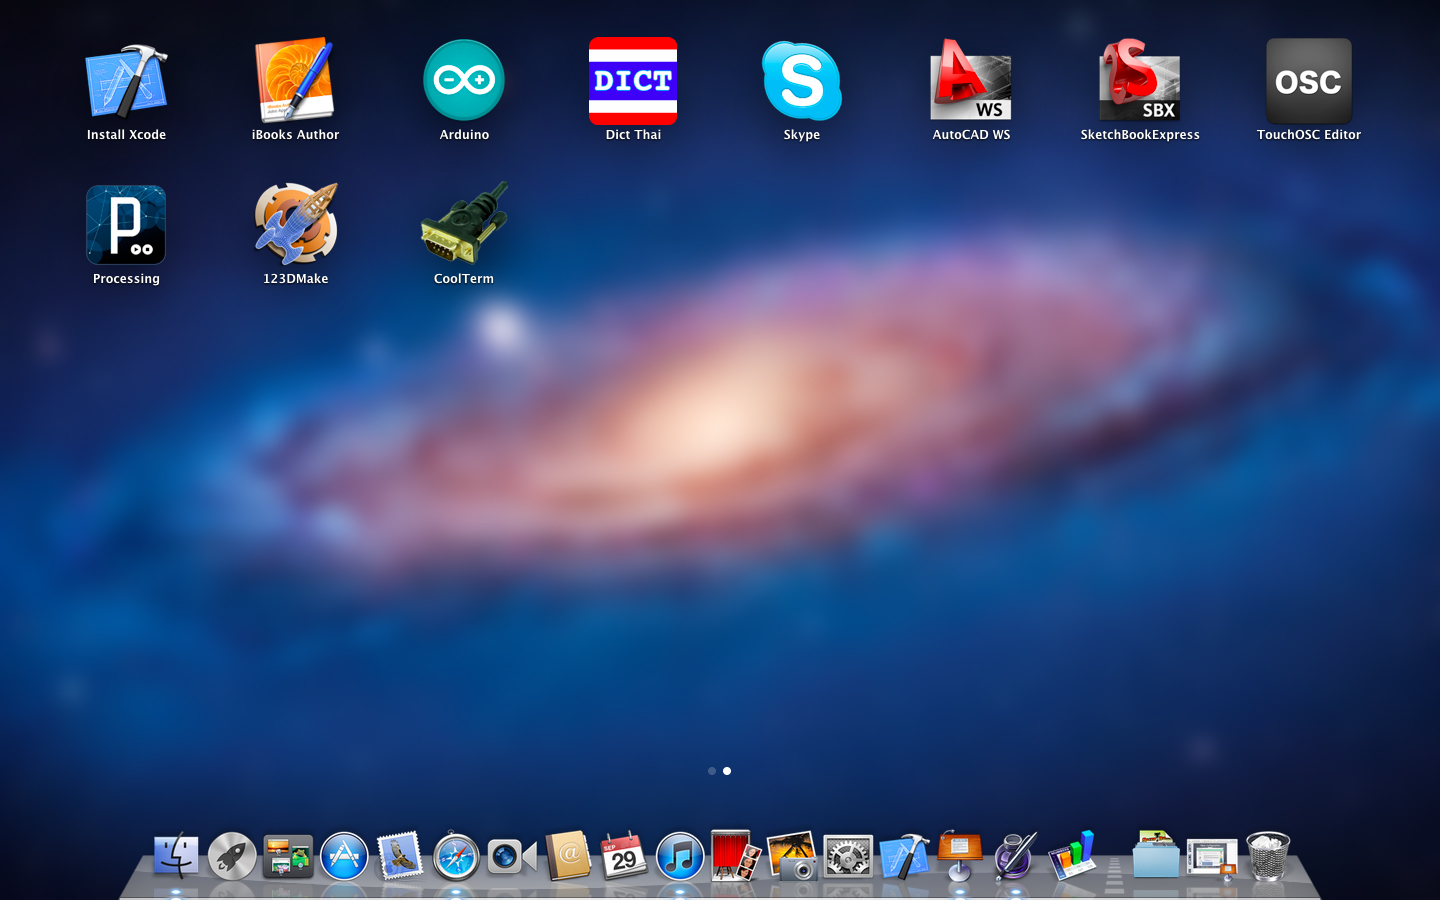This screenshot has width=1440, height=900.
Task: Open Pages ink pen icon in Dock
Action: 1016,857
